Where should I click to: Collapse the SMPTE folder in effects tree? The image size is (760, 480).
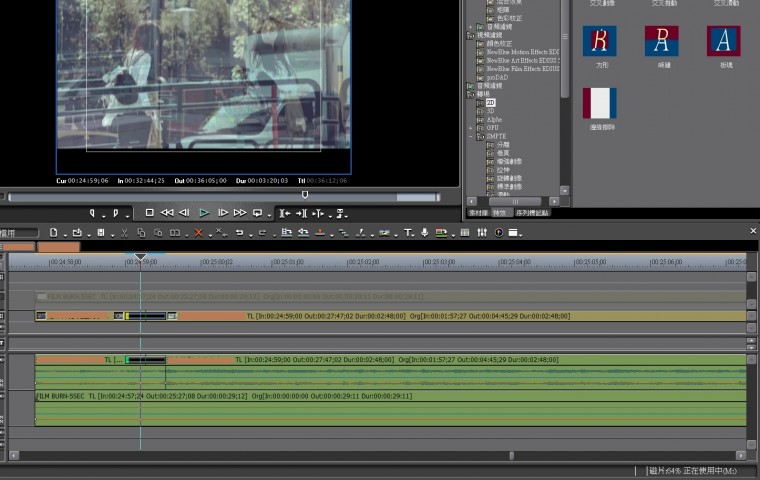(x=470, y=136)
